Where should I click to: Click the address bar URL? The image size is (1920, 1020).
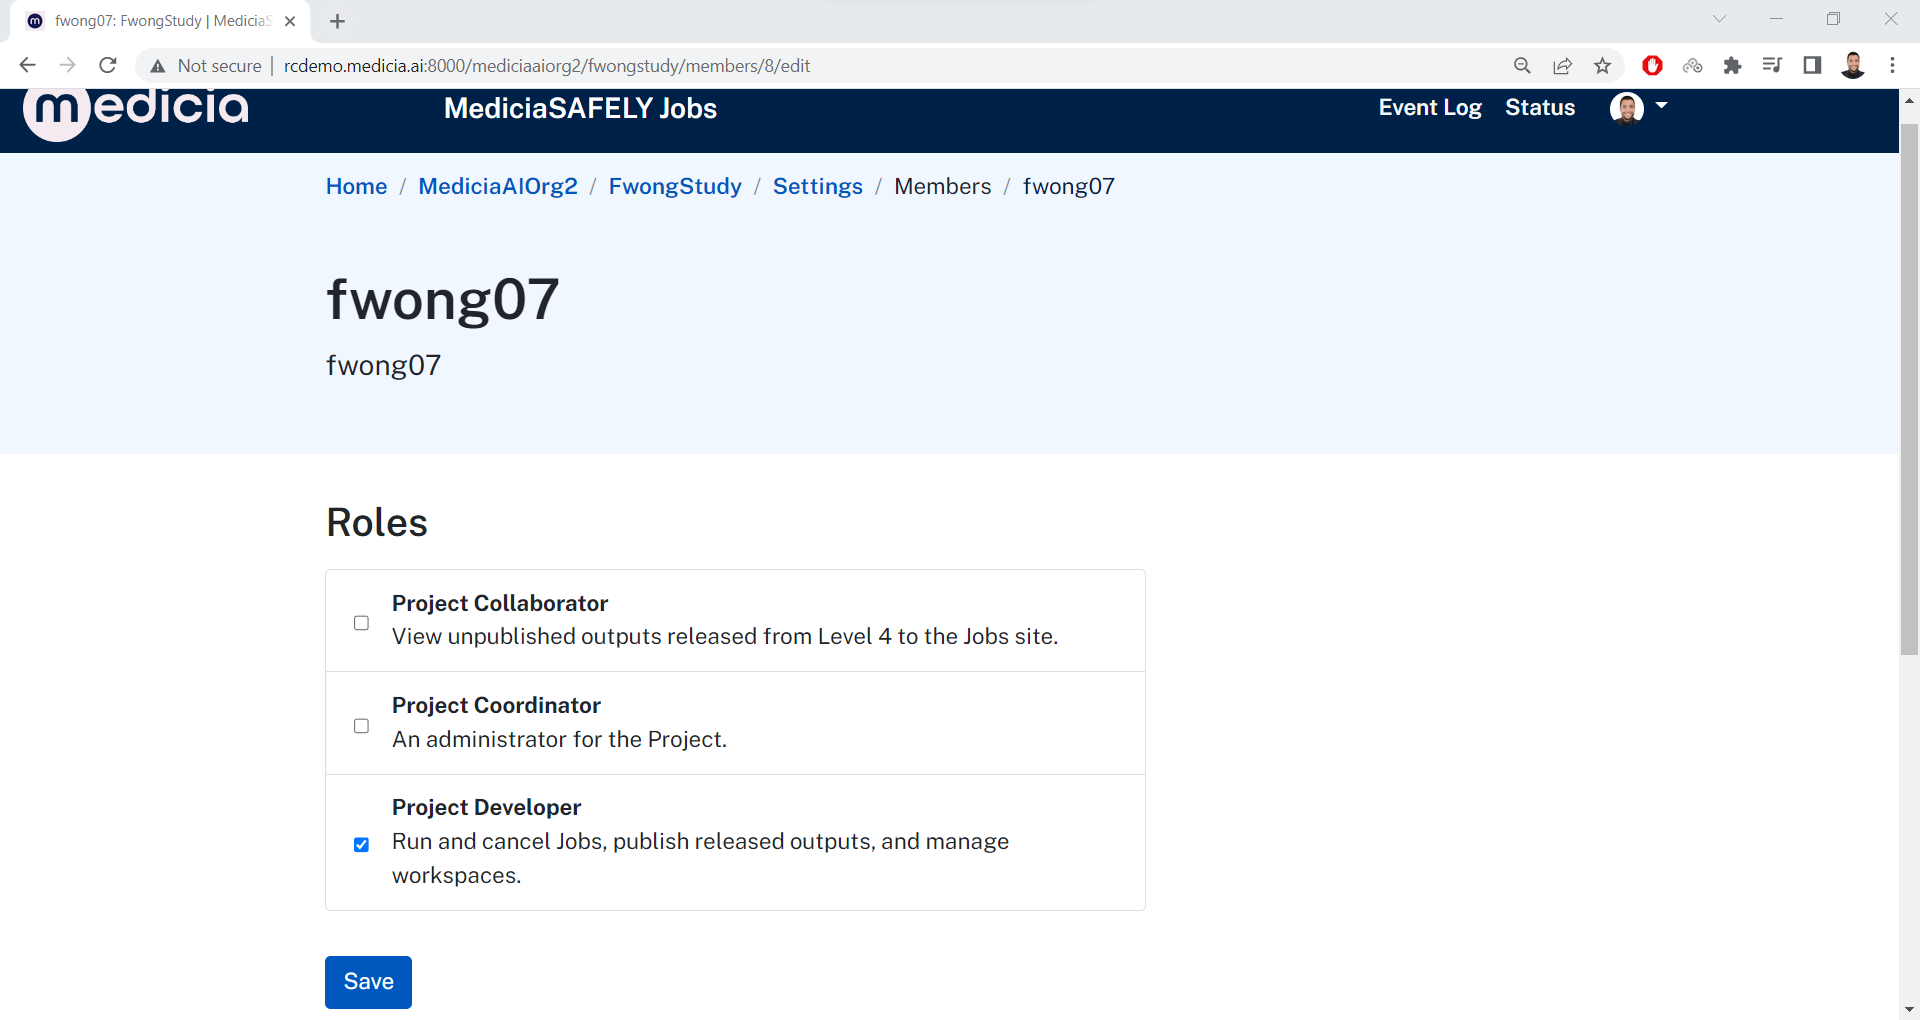[x=547, y=66]
